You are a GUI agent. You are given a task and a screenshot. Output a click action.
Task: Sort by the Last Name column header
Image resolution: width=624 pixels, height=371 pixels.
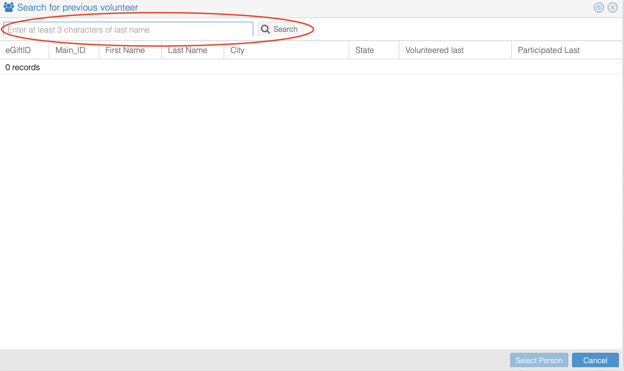click(193, 50)
